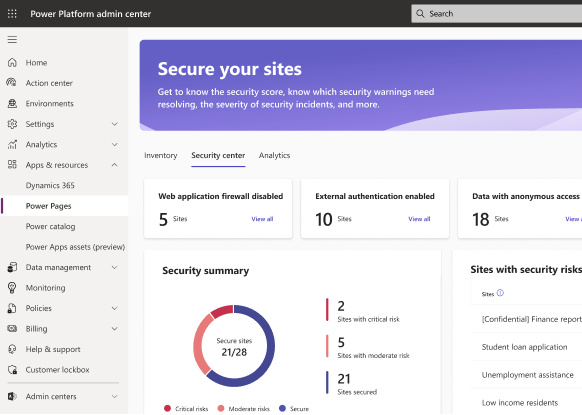View all external authentication sites
The image size is (582, 415).
(x=419, y=219)
